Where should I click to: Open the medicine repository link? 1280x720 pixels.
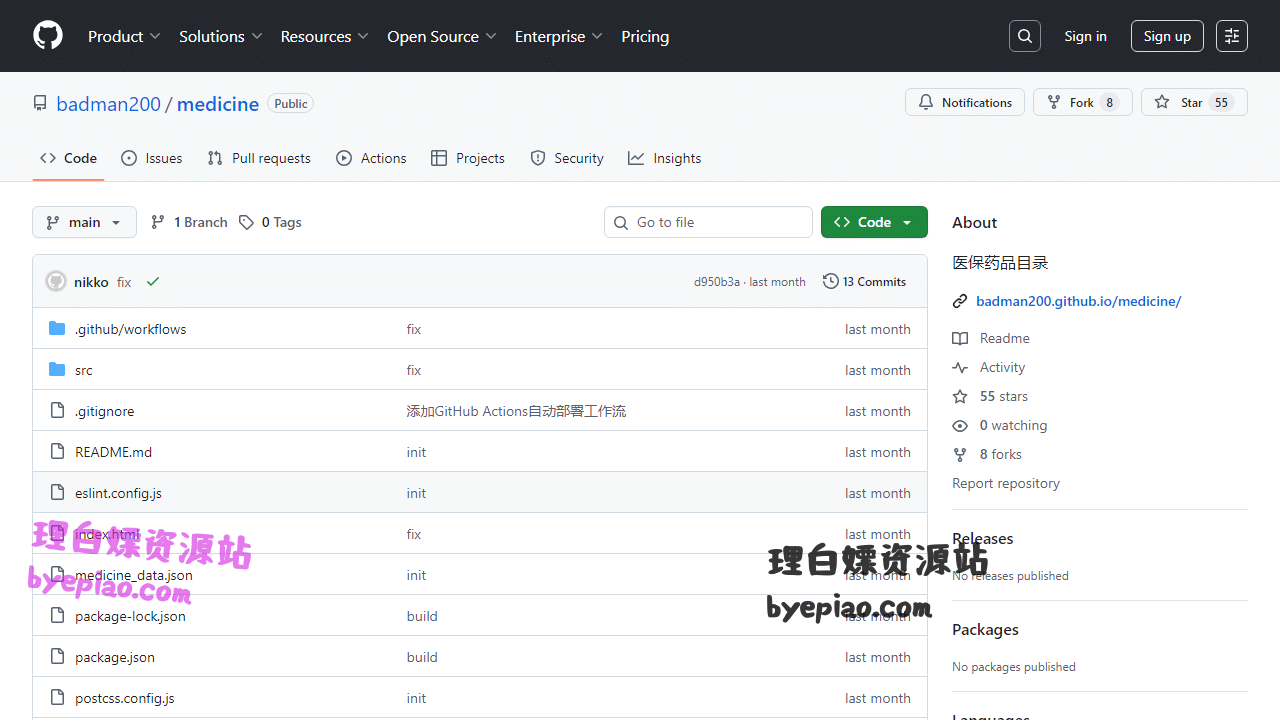218,104
